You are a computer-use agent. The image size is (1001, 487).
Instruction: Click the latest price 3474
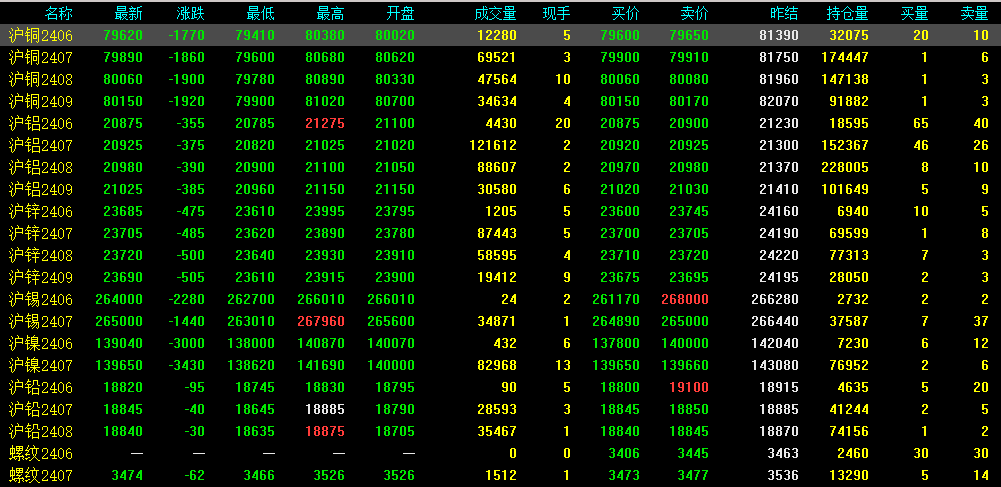[x=127, y=475]
